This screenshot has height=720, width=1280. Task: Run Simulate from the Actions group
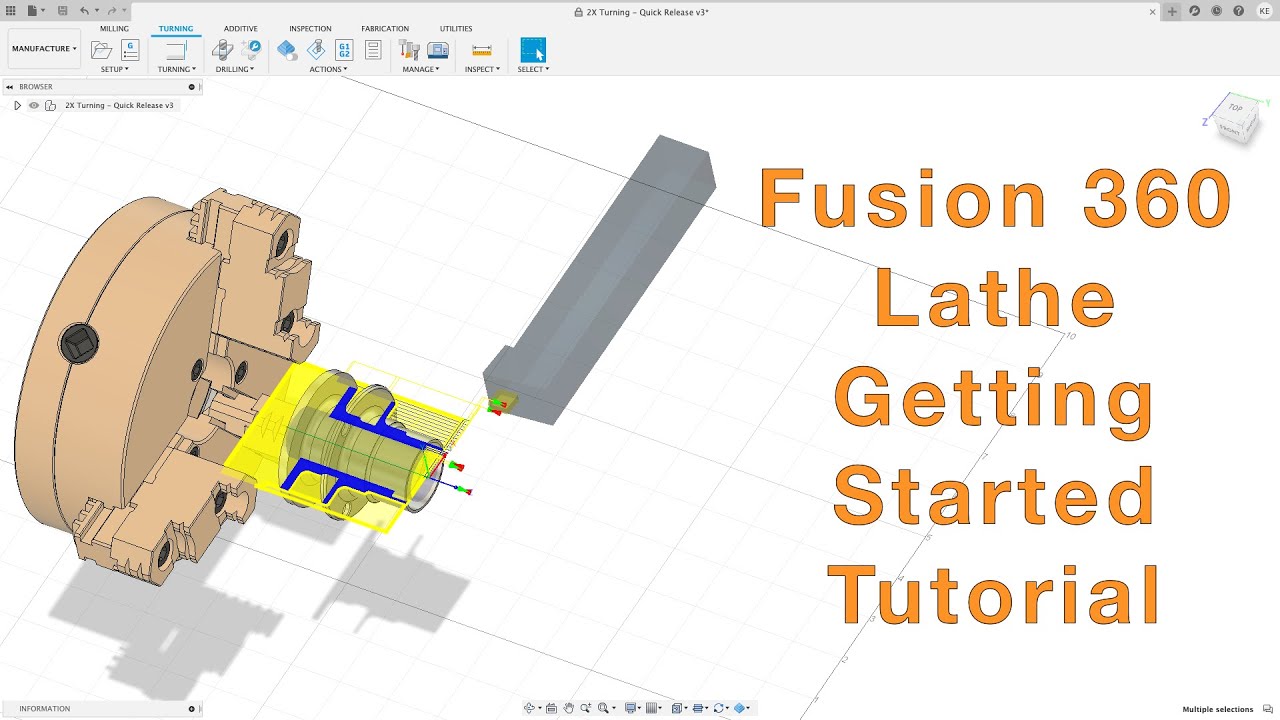tap(287, 50)
